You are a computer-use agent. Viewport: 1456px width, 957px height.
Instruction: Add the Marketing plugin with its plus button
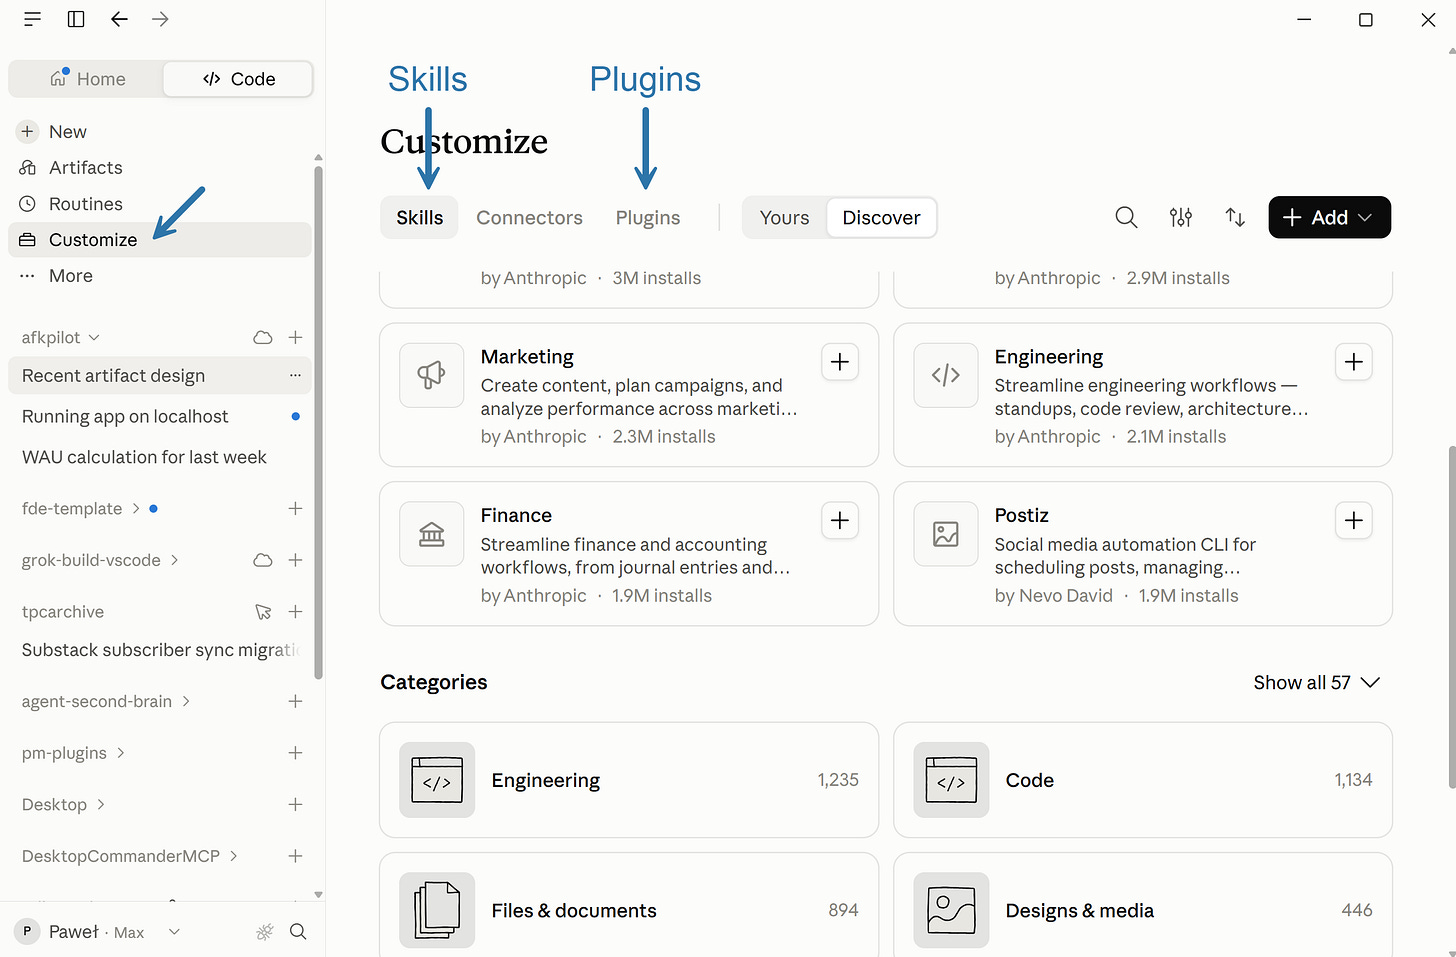tap(840, 362)
